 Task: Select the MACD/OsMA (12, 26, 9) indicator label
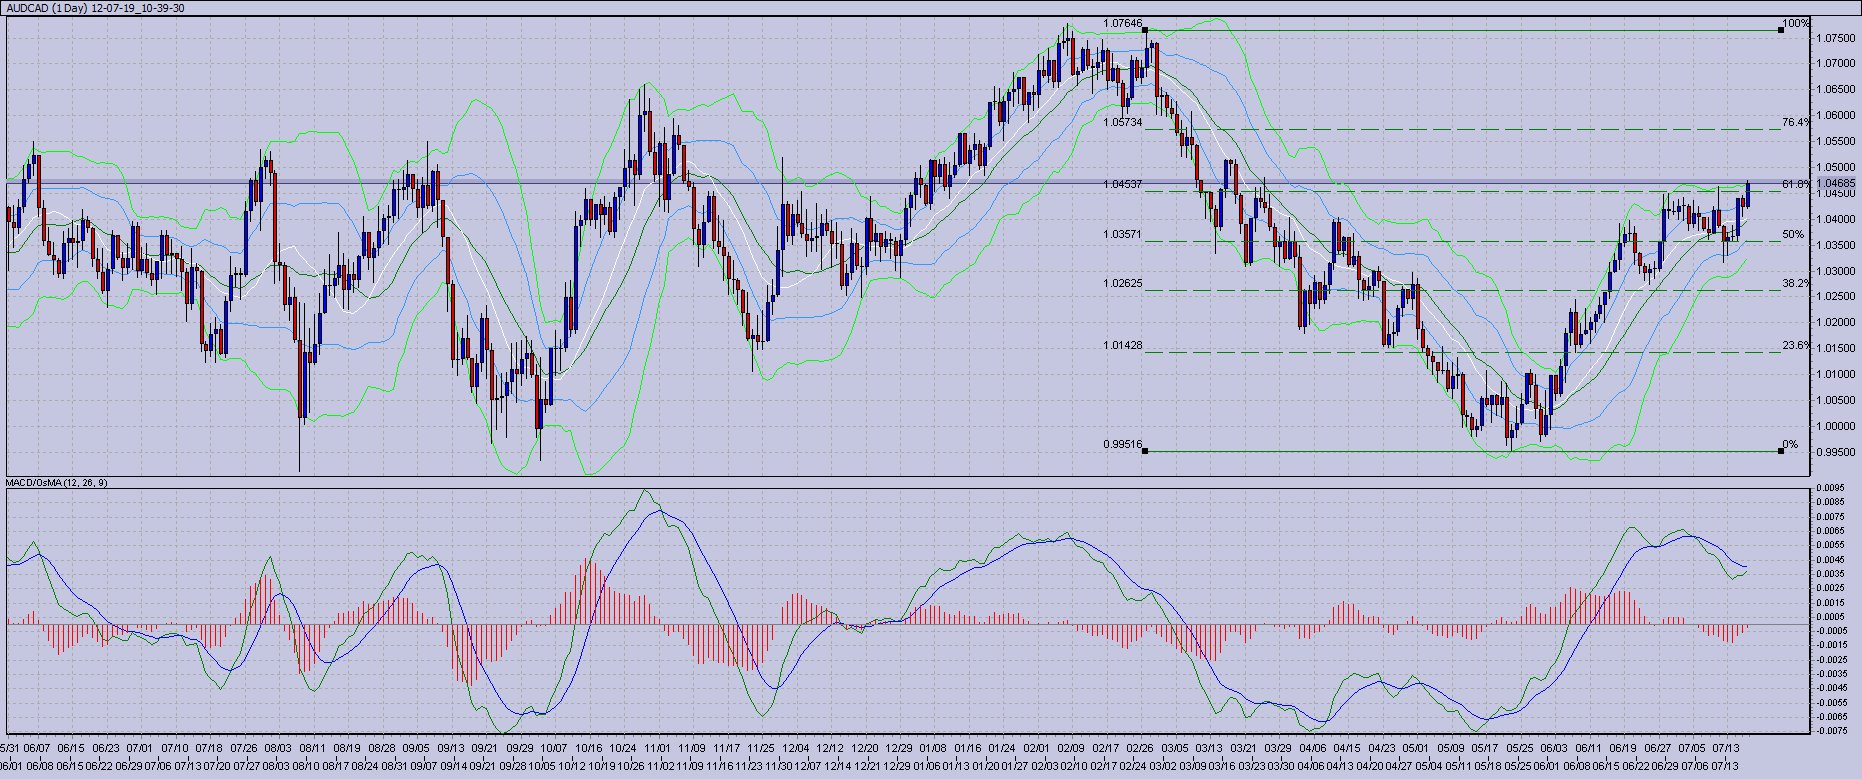[57, 483]
